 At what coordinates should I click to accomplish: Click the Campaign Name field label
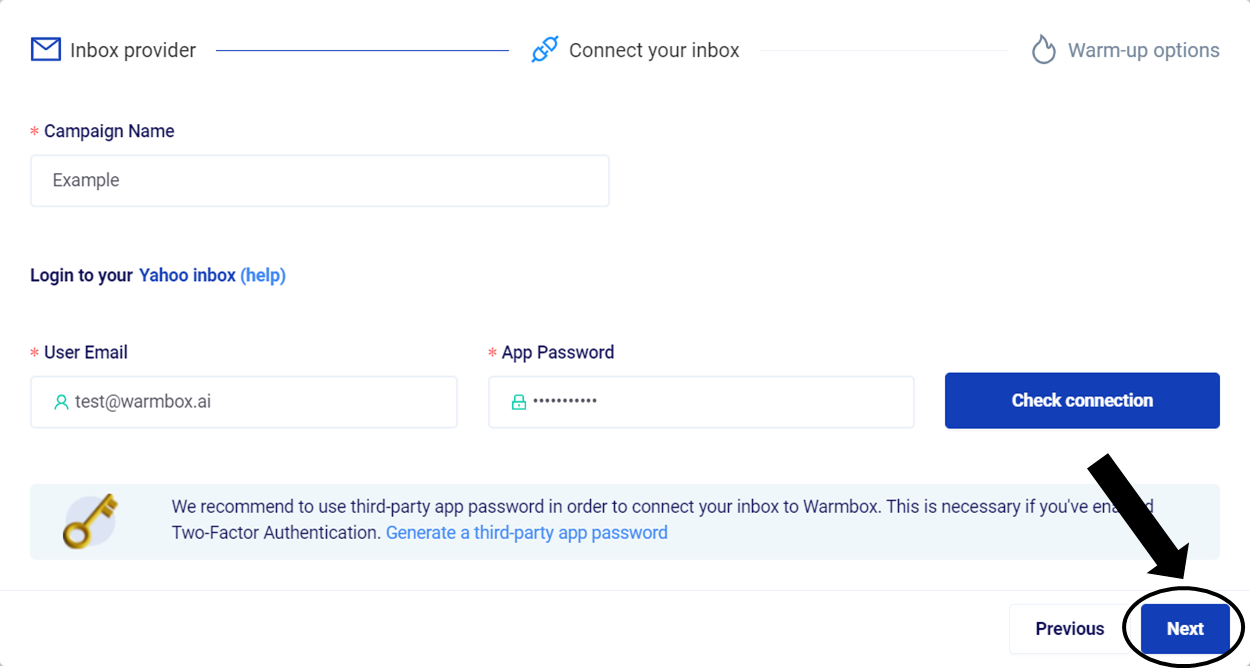(109, 131)
